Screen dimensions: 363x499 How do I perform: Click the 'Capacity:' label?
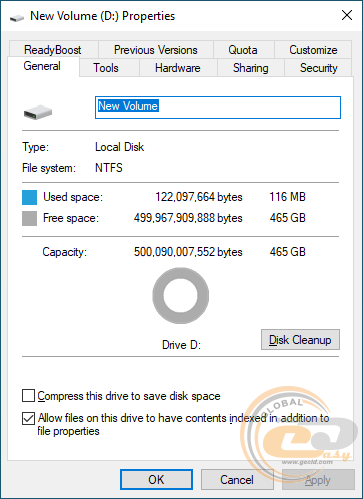click(65, 252)
